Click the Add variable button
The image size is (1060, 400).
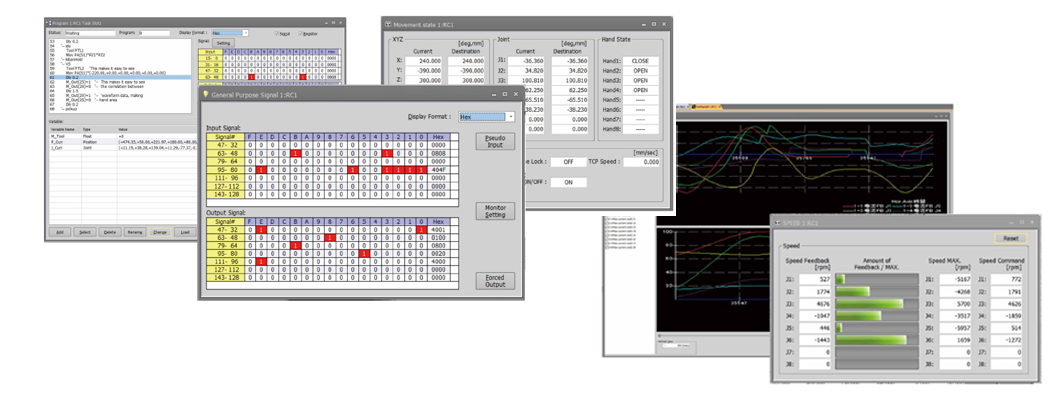[59, 231]
